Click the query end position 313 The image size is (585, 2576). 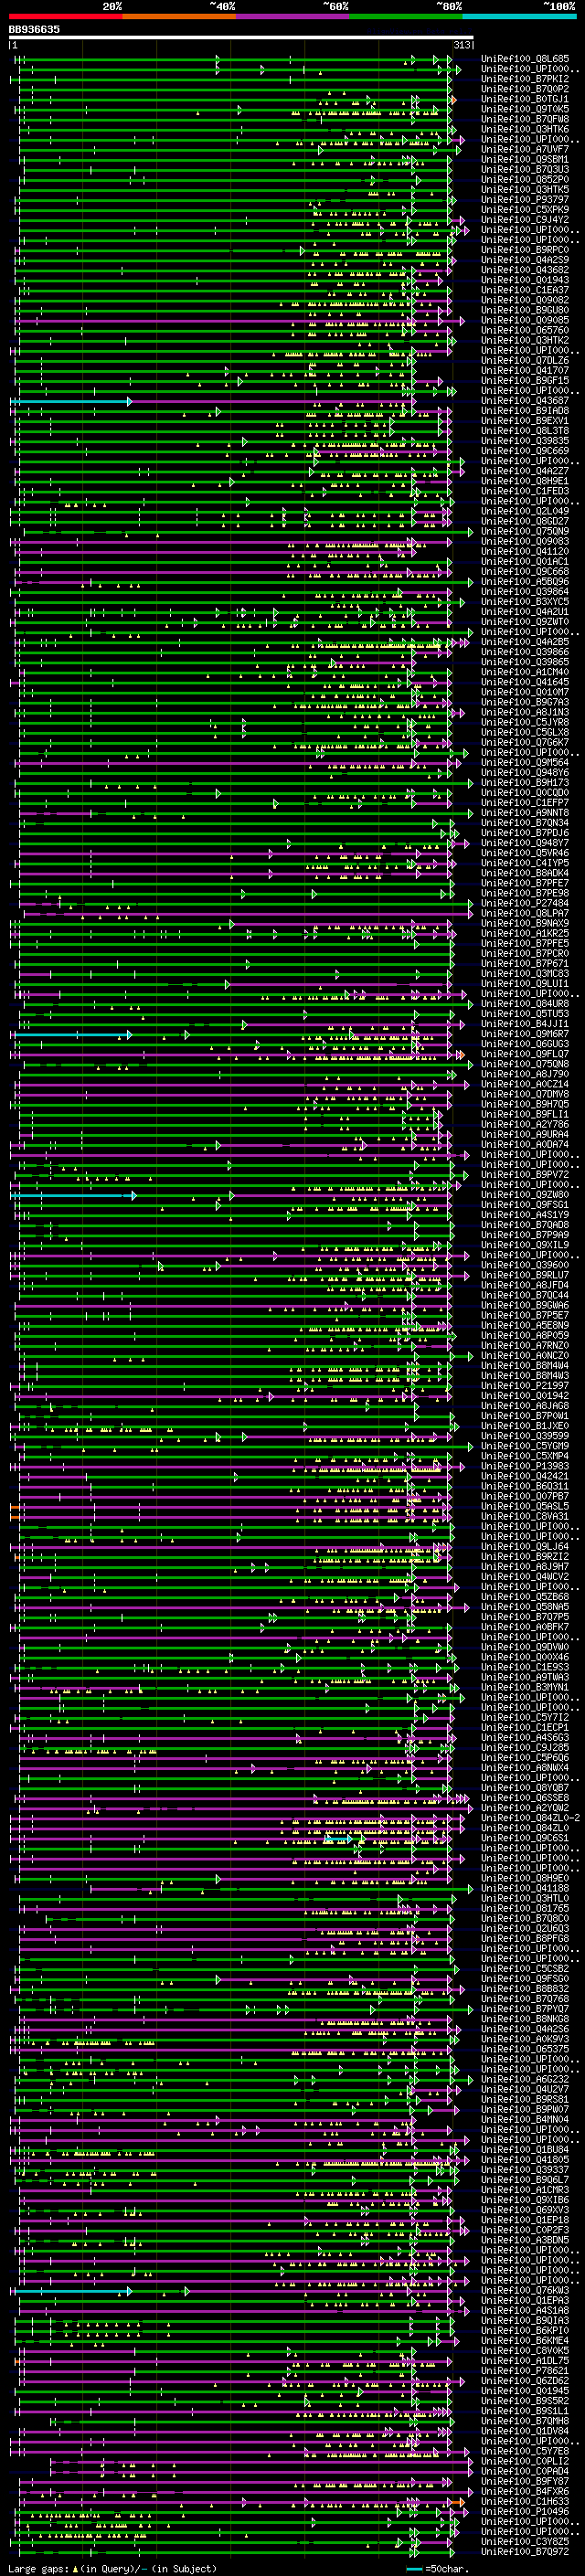coord(462,45)
